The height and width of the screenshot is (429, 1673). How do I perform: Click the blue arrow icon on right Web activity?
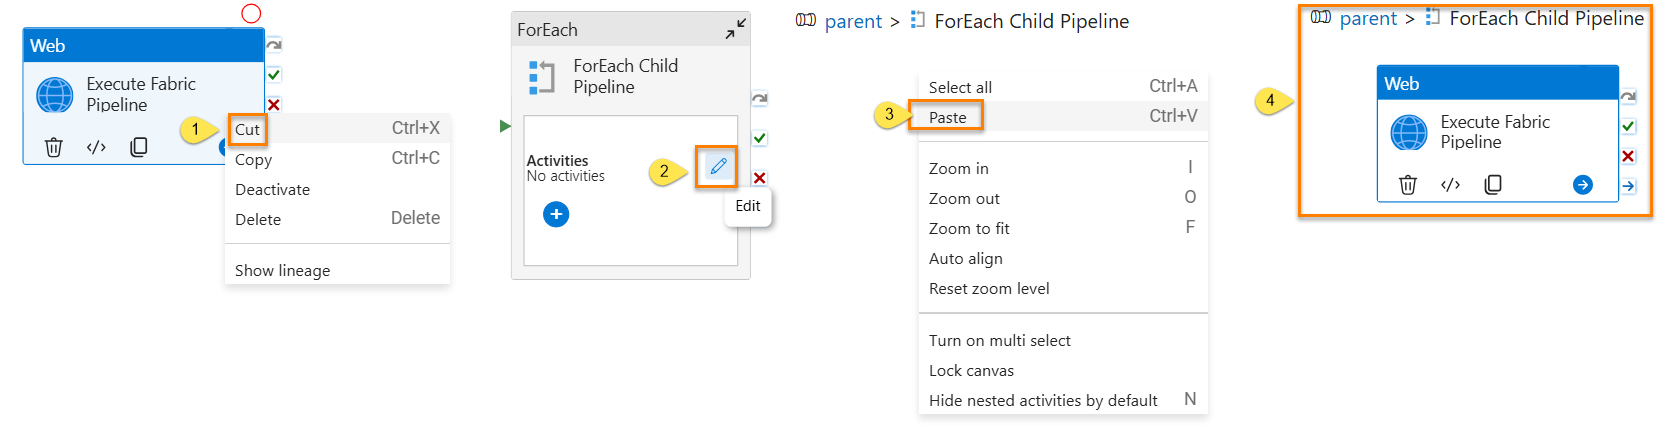pyautogui.click(x=1583, y=184)
